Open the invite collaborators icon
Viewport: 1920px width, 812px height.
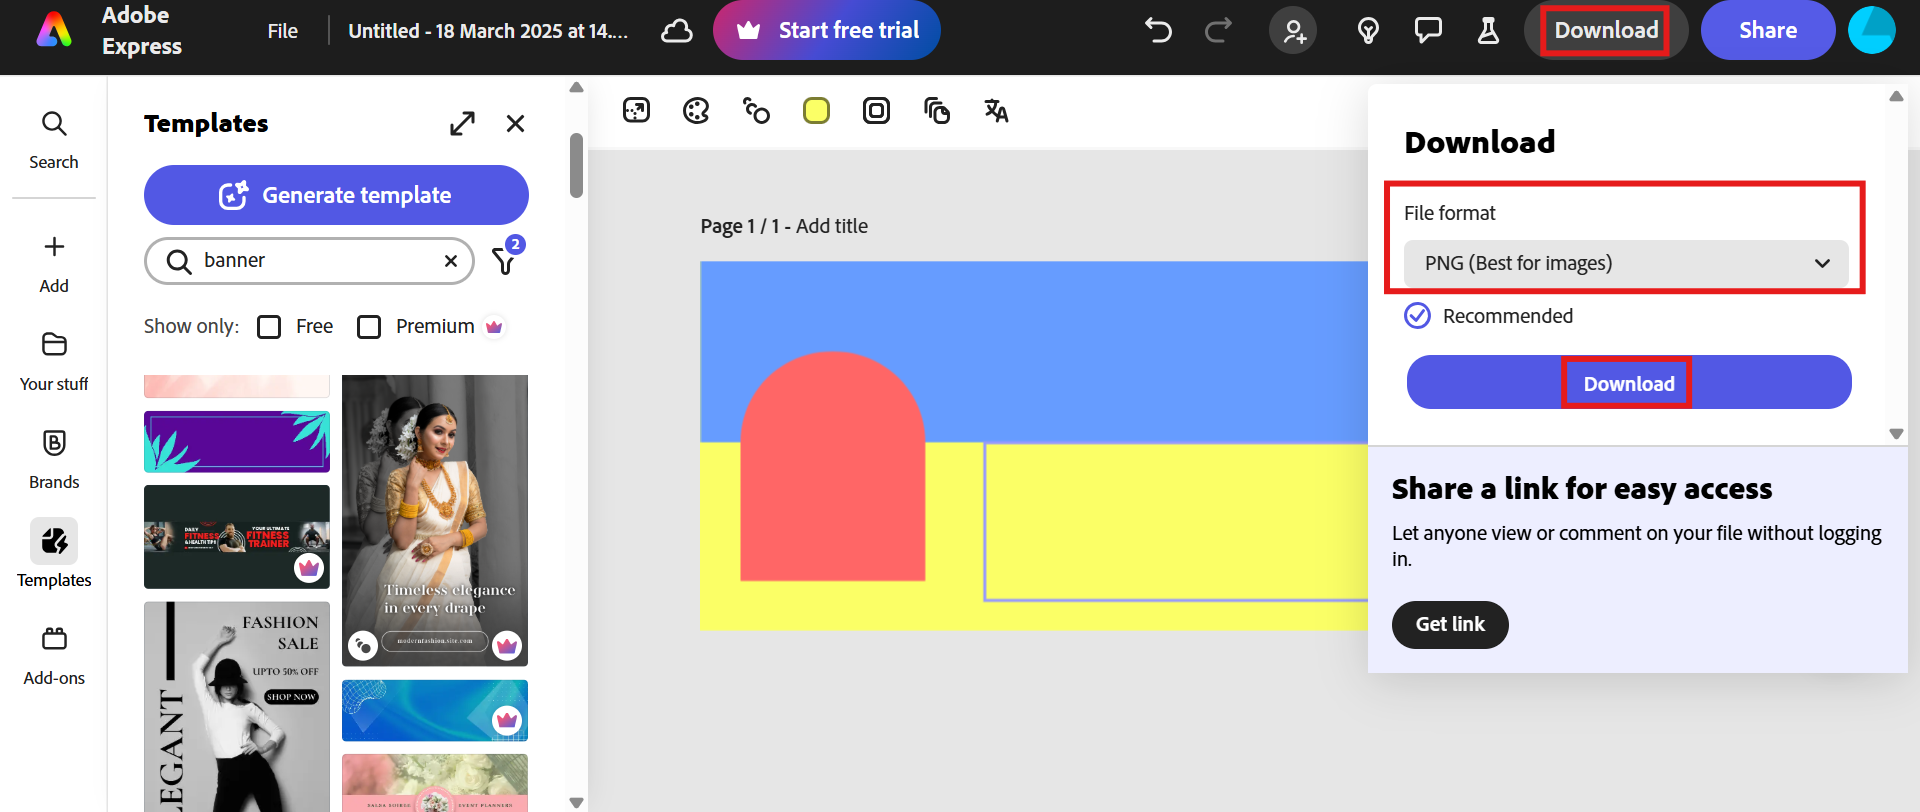click(x=1293, y=31)
